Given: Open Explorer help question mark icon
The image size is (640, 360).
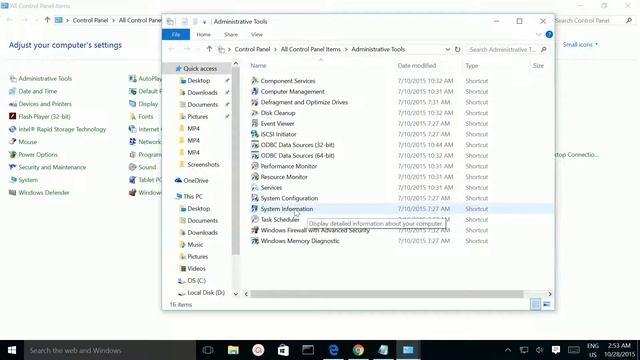Looking at the screenshot, I should [549, 35].
